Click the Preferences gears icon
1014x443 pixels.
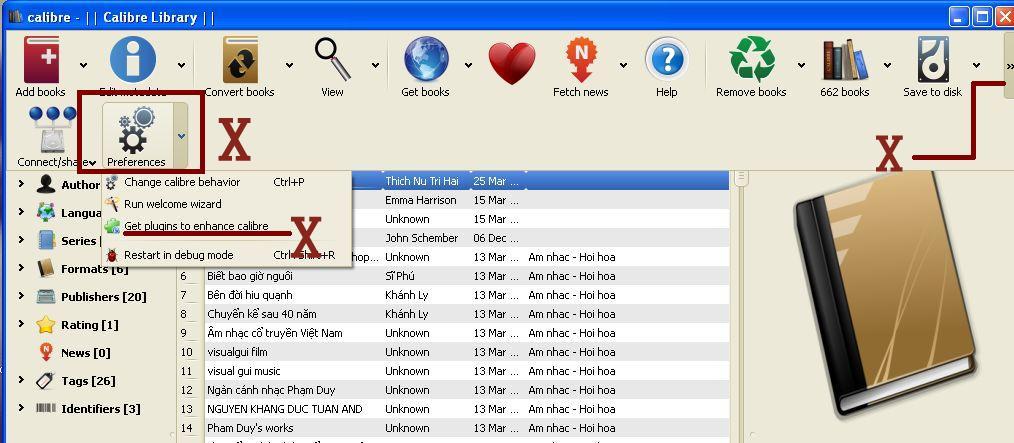click(136, 130)
